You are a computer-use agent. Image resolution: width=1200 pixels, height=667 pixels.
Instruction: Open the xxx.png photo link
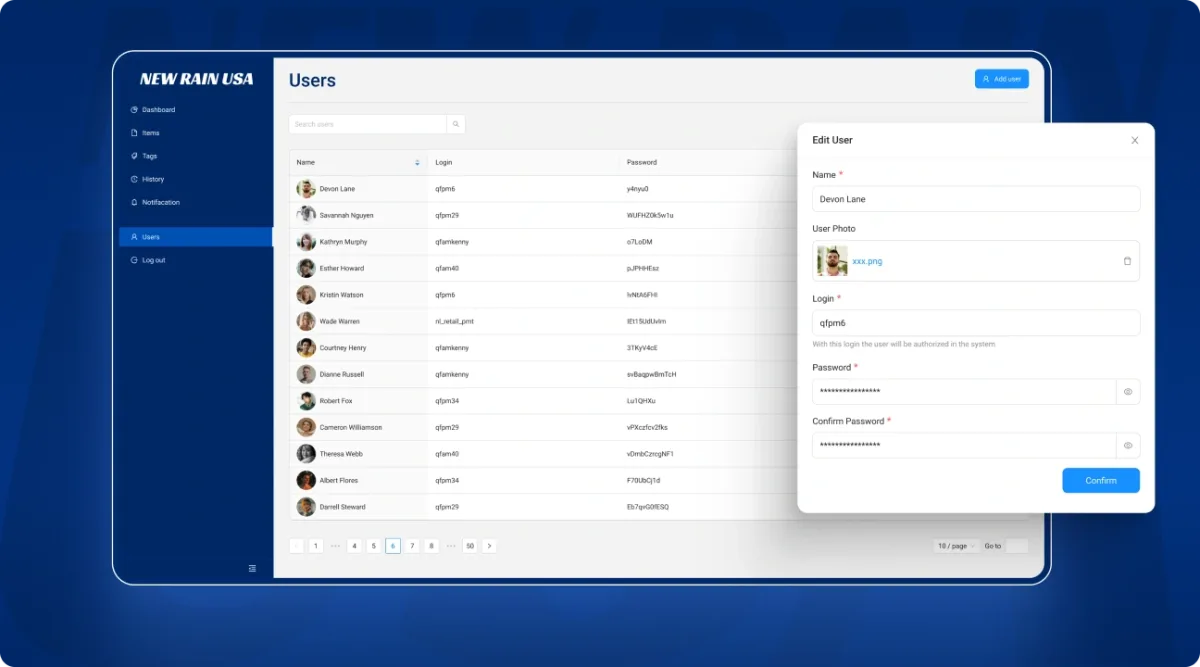[867, 261]
